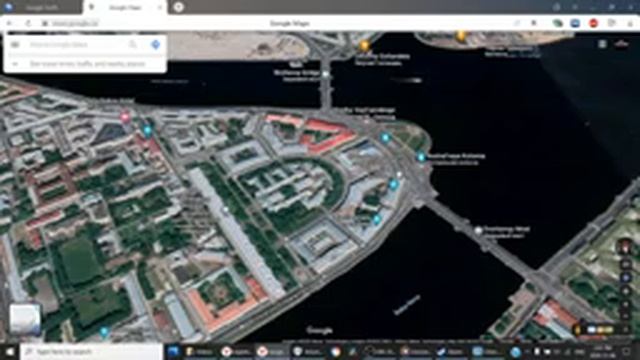Image resolution: width=640 pixels, height=360 pixels.
Task: Open the Chrome icon in the taskbar
Action: click(335, 351)
